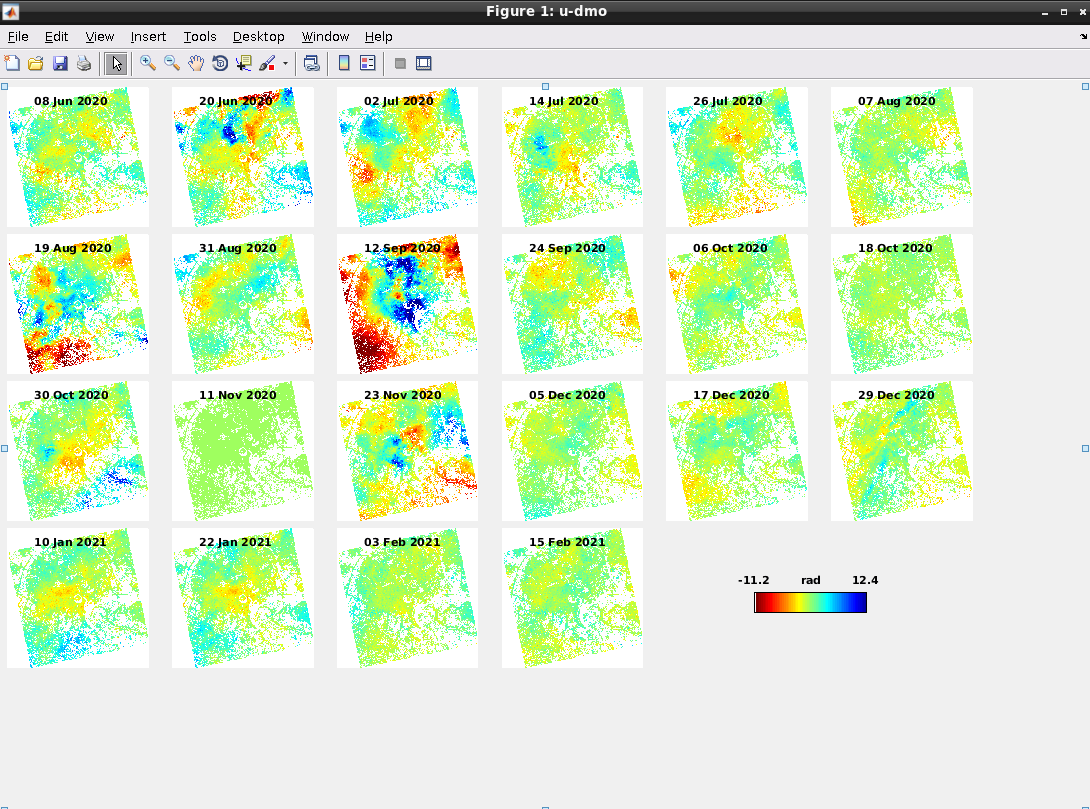This screenshot has height=809, width=1090.
Task: Create a new figure from the toolbar
Action: [x=12, y=63]
